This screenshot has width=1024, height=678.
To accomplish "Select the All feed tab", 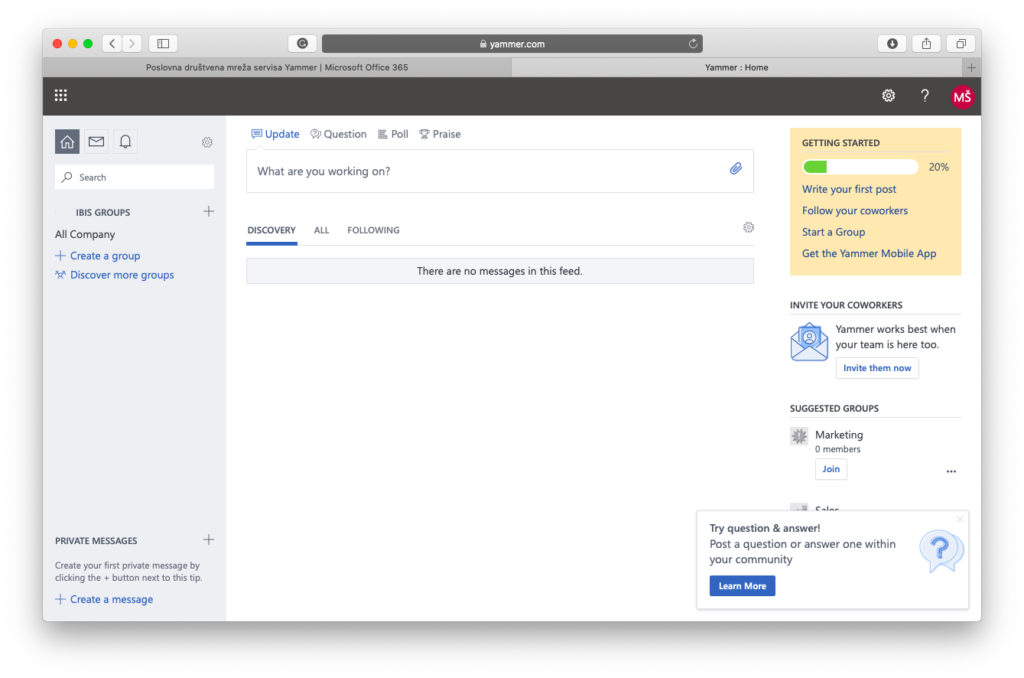I will click(x=321, y=230).
